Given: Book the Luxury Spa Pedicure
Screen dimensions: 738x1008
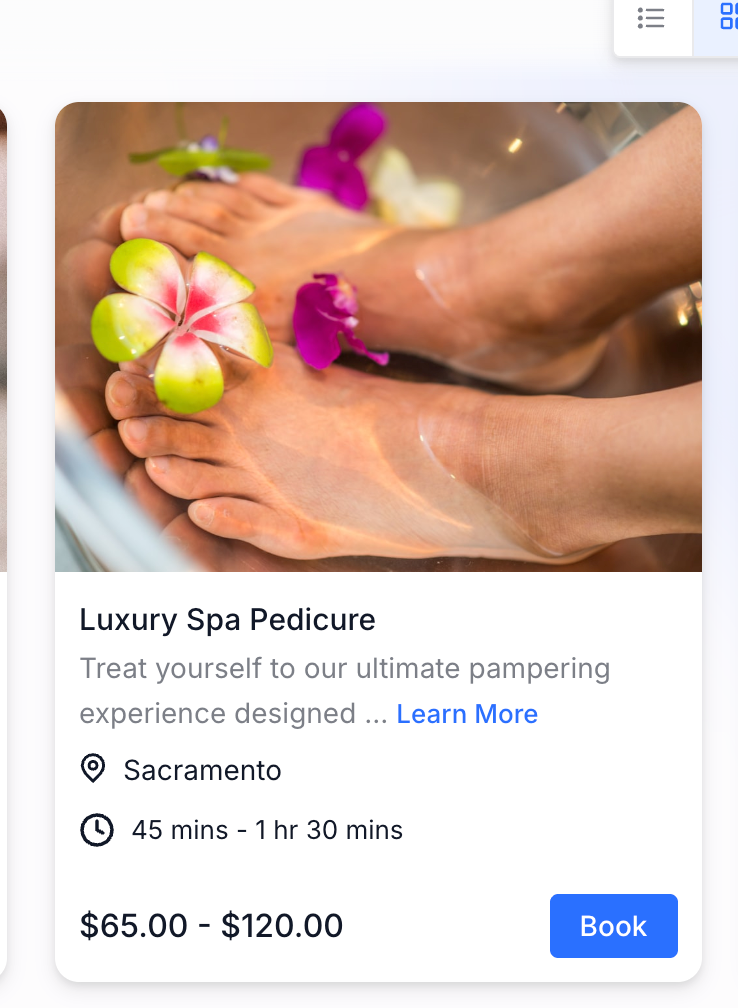Looking at the screenshot, I should click(613, 926).
